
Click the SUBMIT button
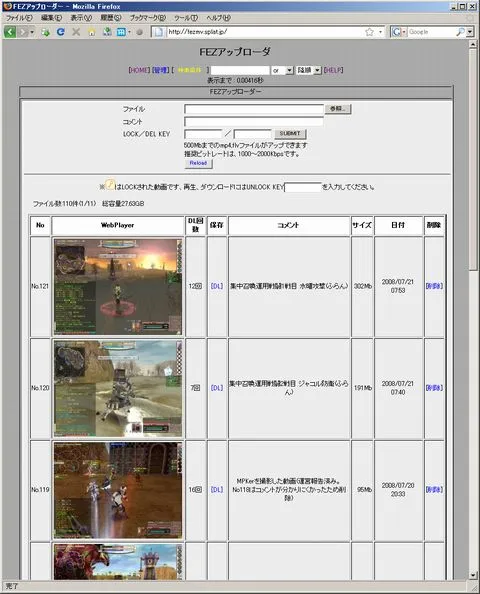pyautogui.click(x=290, y=134)
